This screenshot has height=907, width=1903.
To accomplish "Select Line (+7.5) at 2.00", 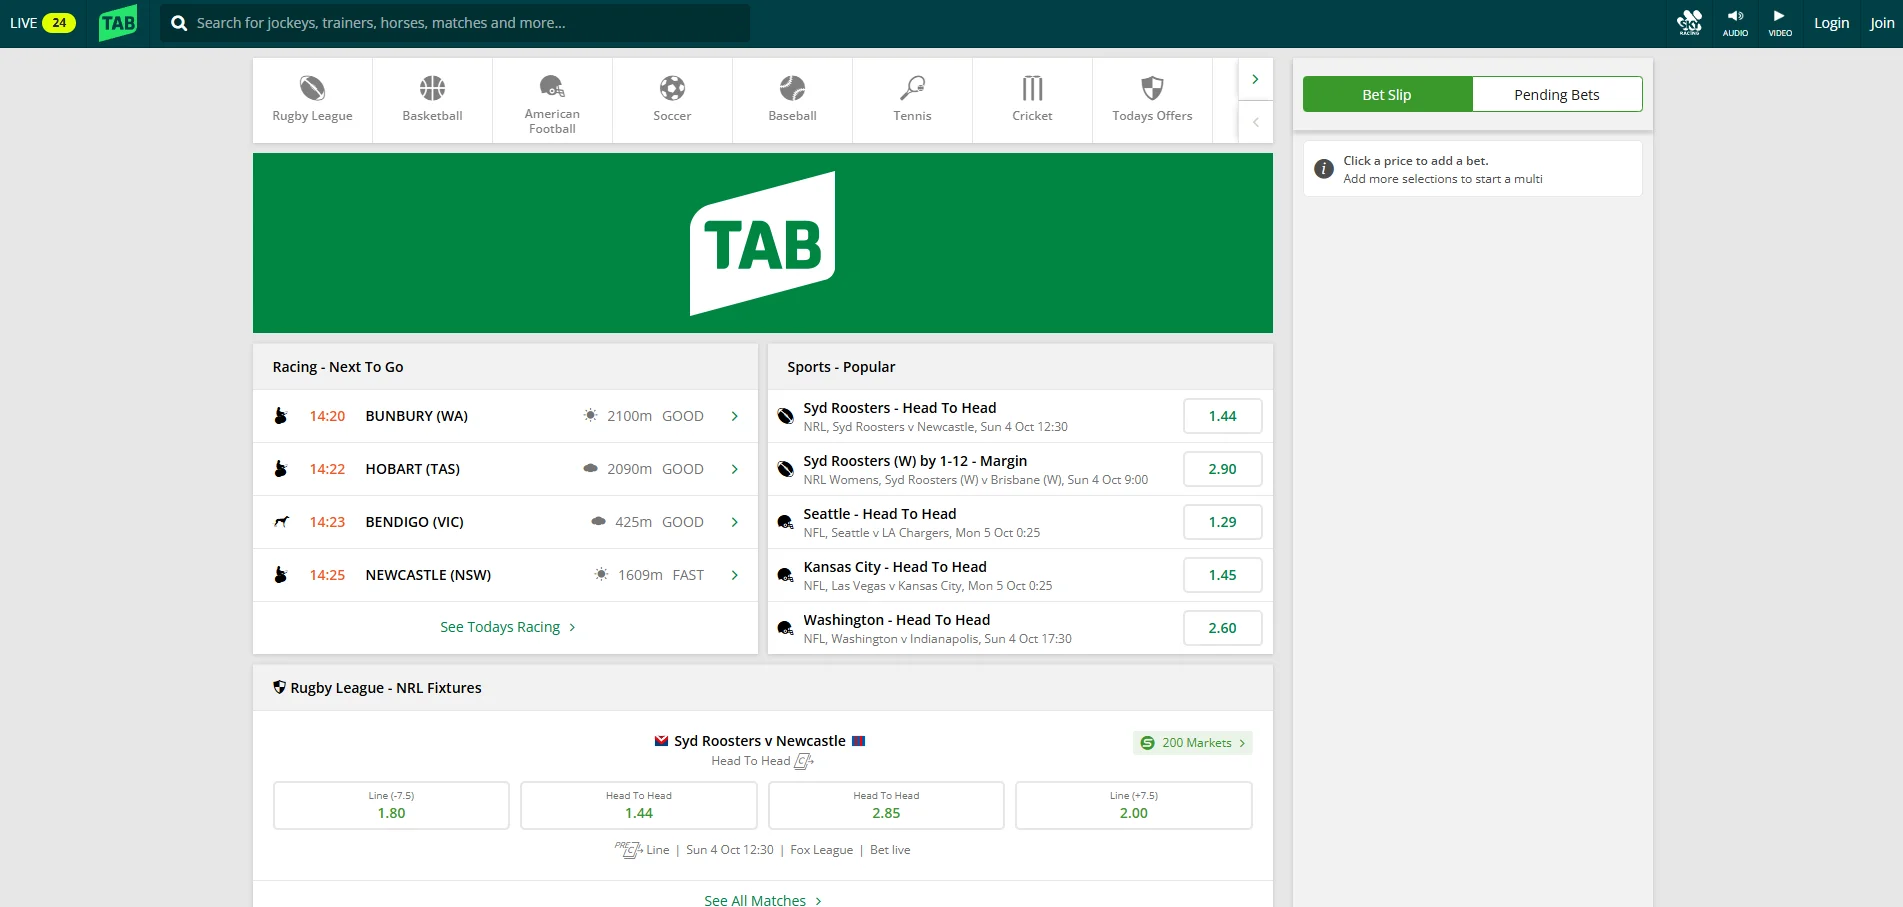I will [x=1133, y=805].
